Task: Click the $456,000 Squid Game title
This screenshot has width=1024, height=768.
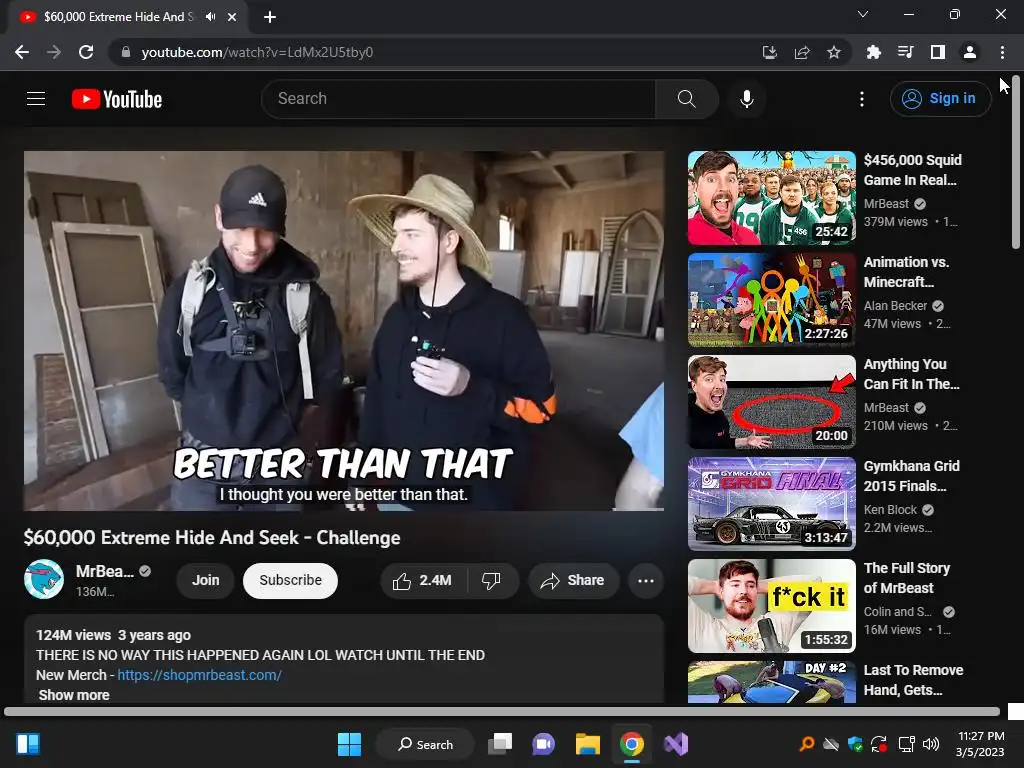Action: (912, 170)
